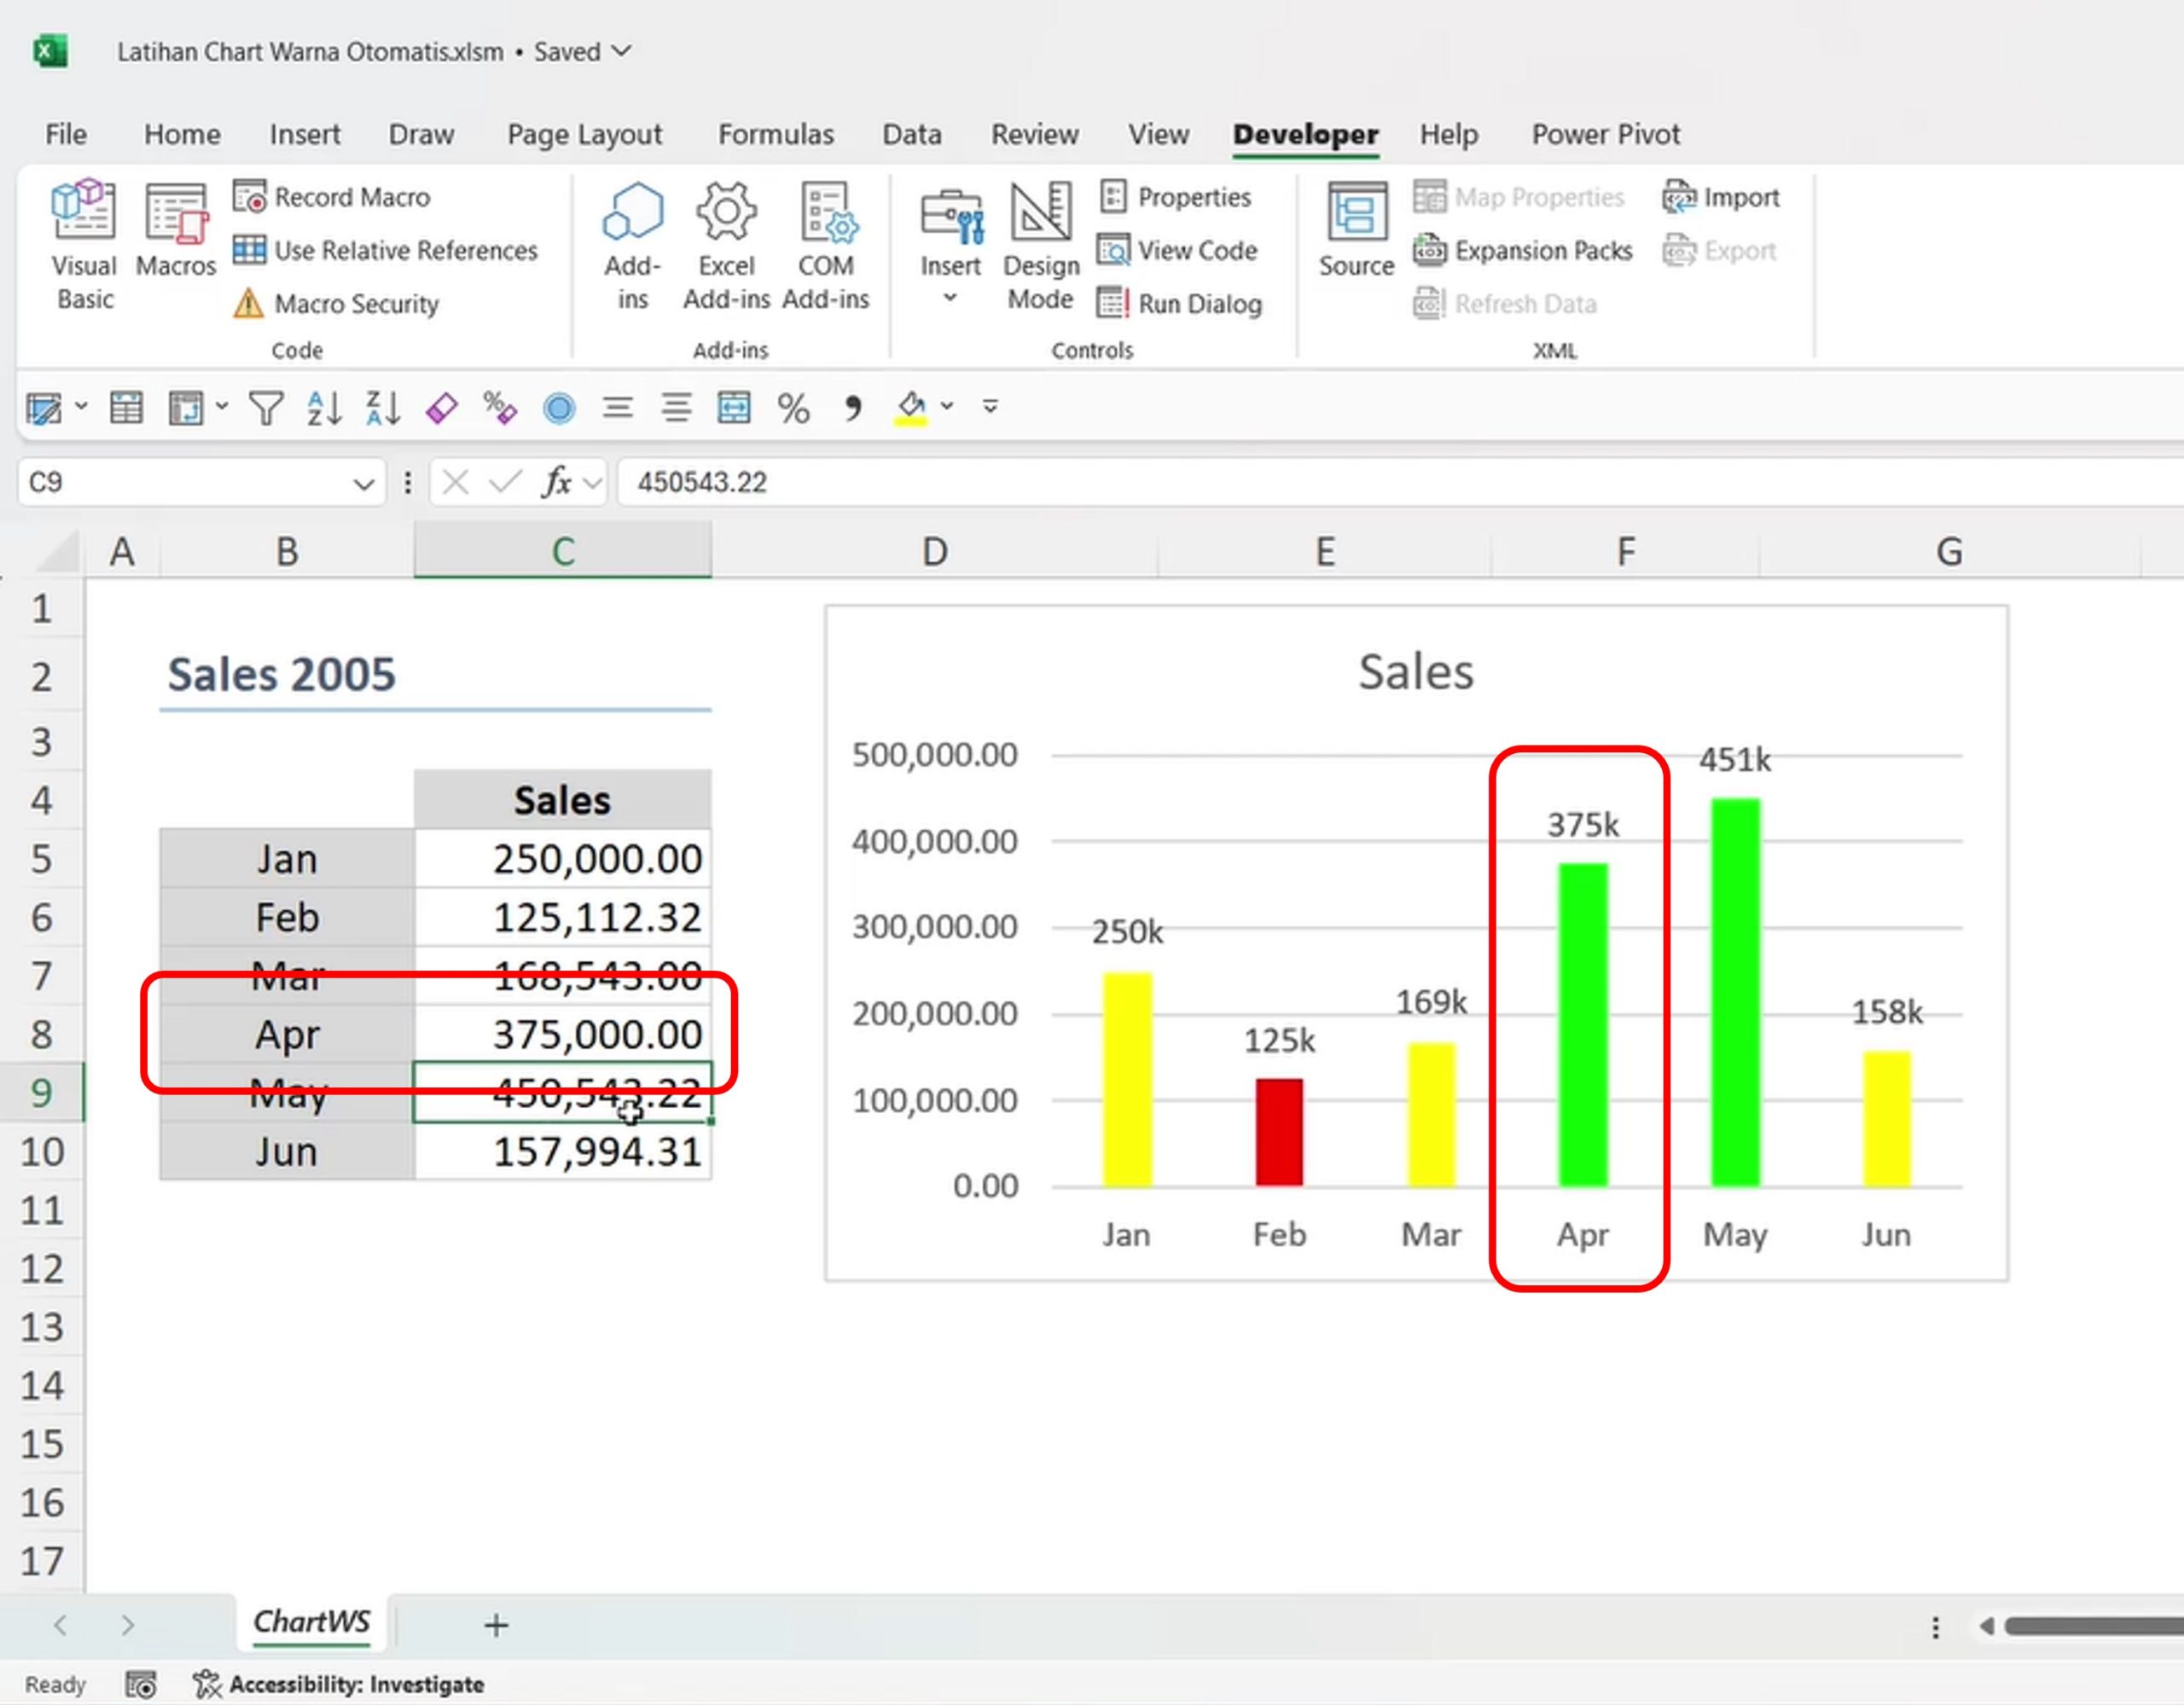Click the percent style icon
The height and width of the screenshot is (1705, 2184).
pyautogui.click(x=793, y=408)
